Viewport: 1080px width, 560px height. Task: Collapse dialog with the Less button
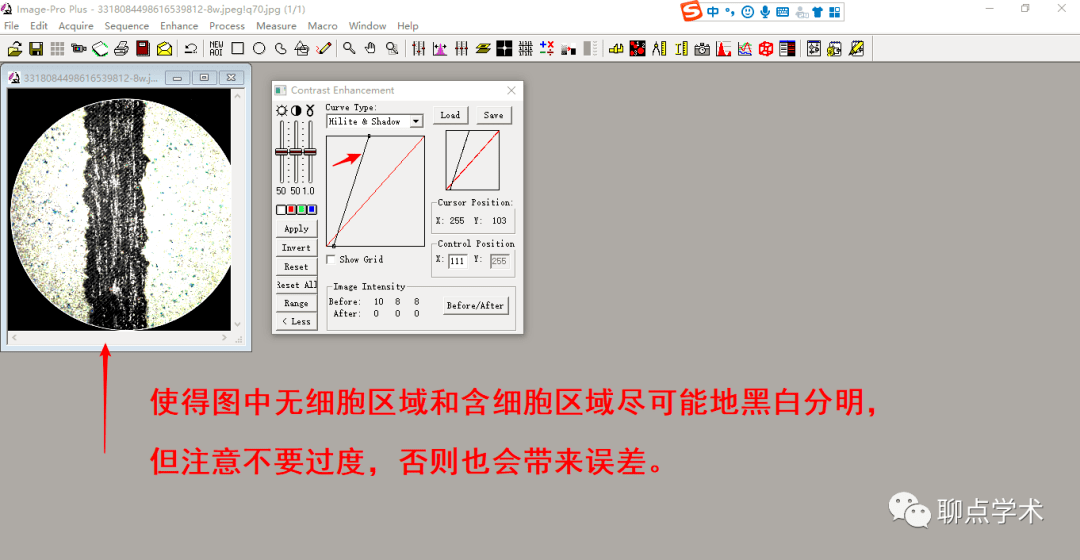tap(297, 322)
